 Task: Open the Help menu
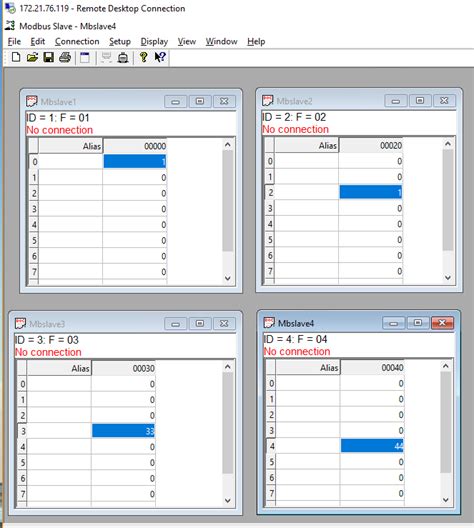(x=256, y=41)
